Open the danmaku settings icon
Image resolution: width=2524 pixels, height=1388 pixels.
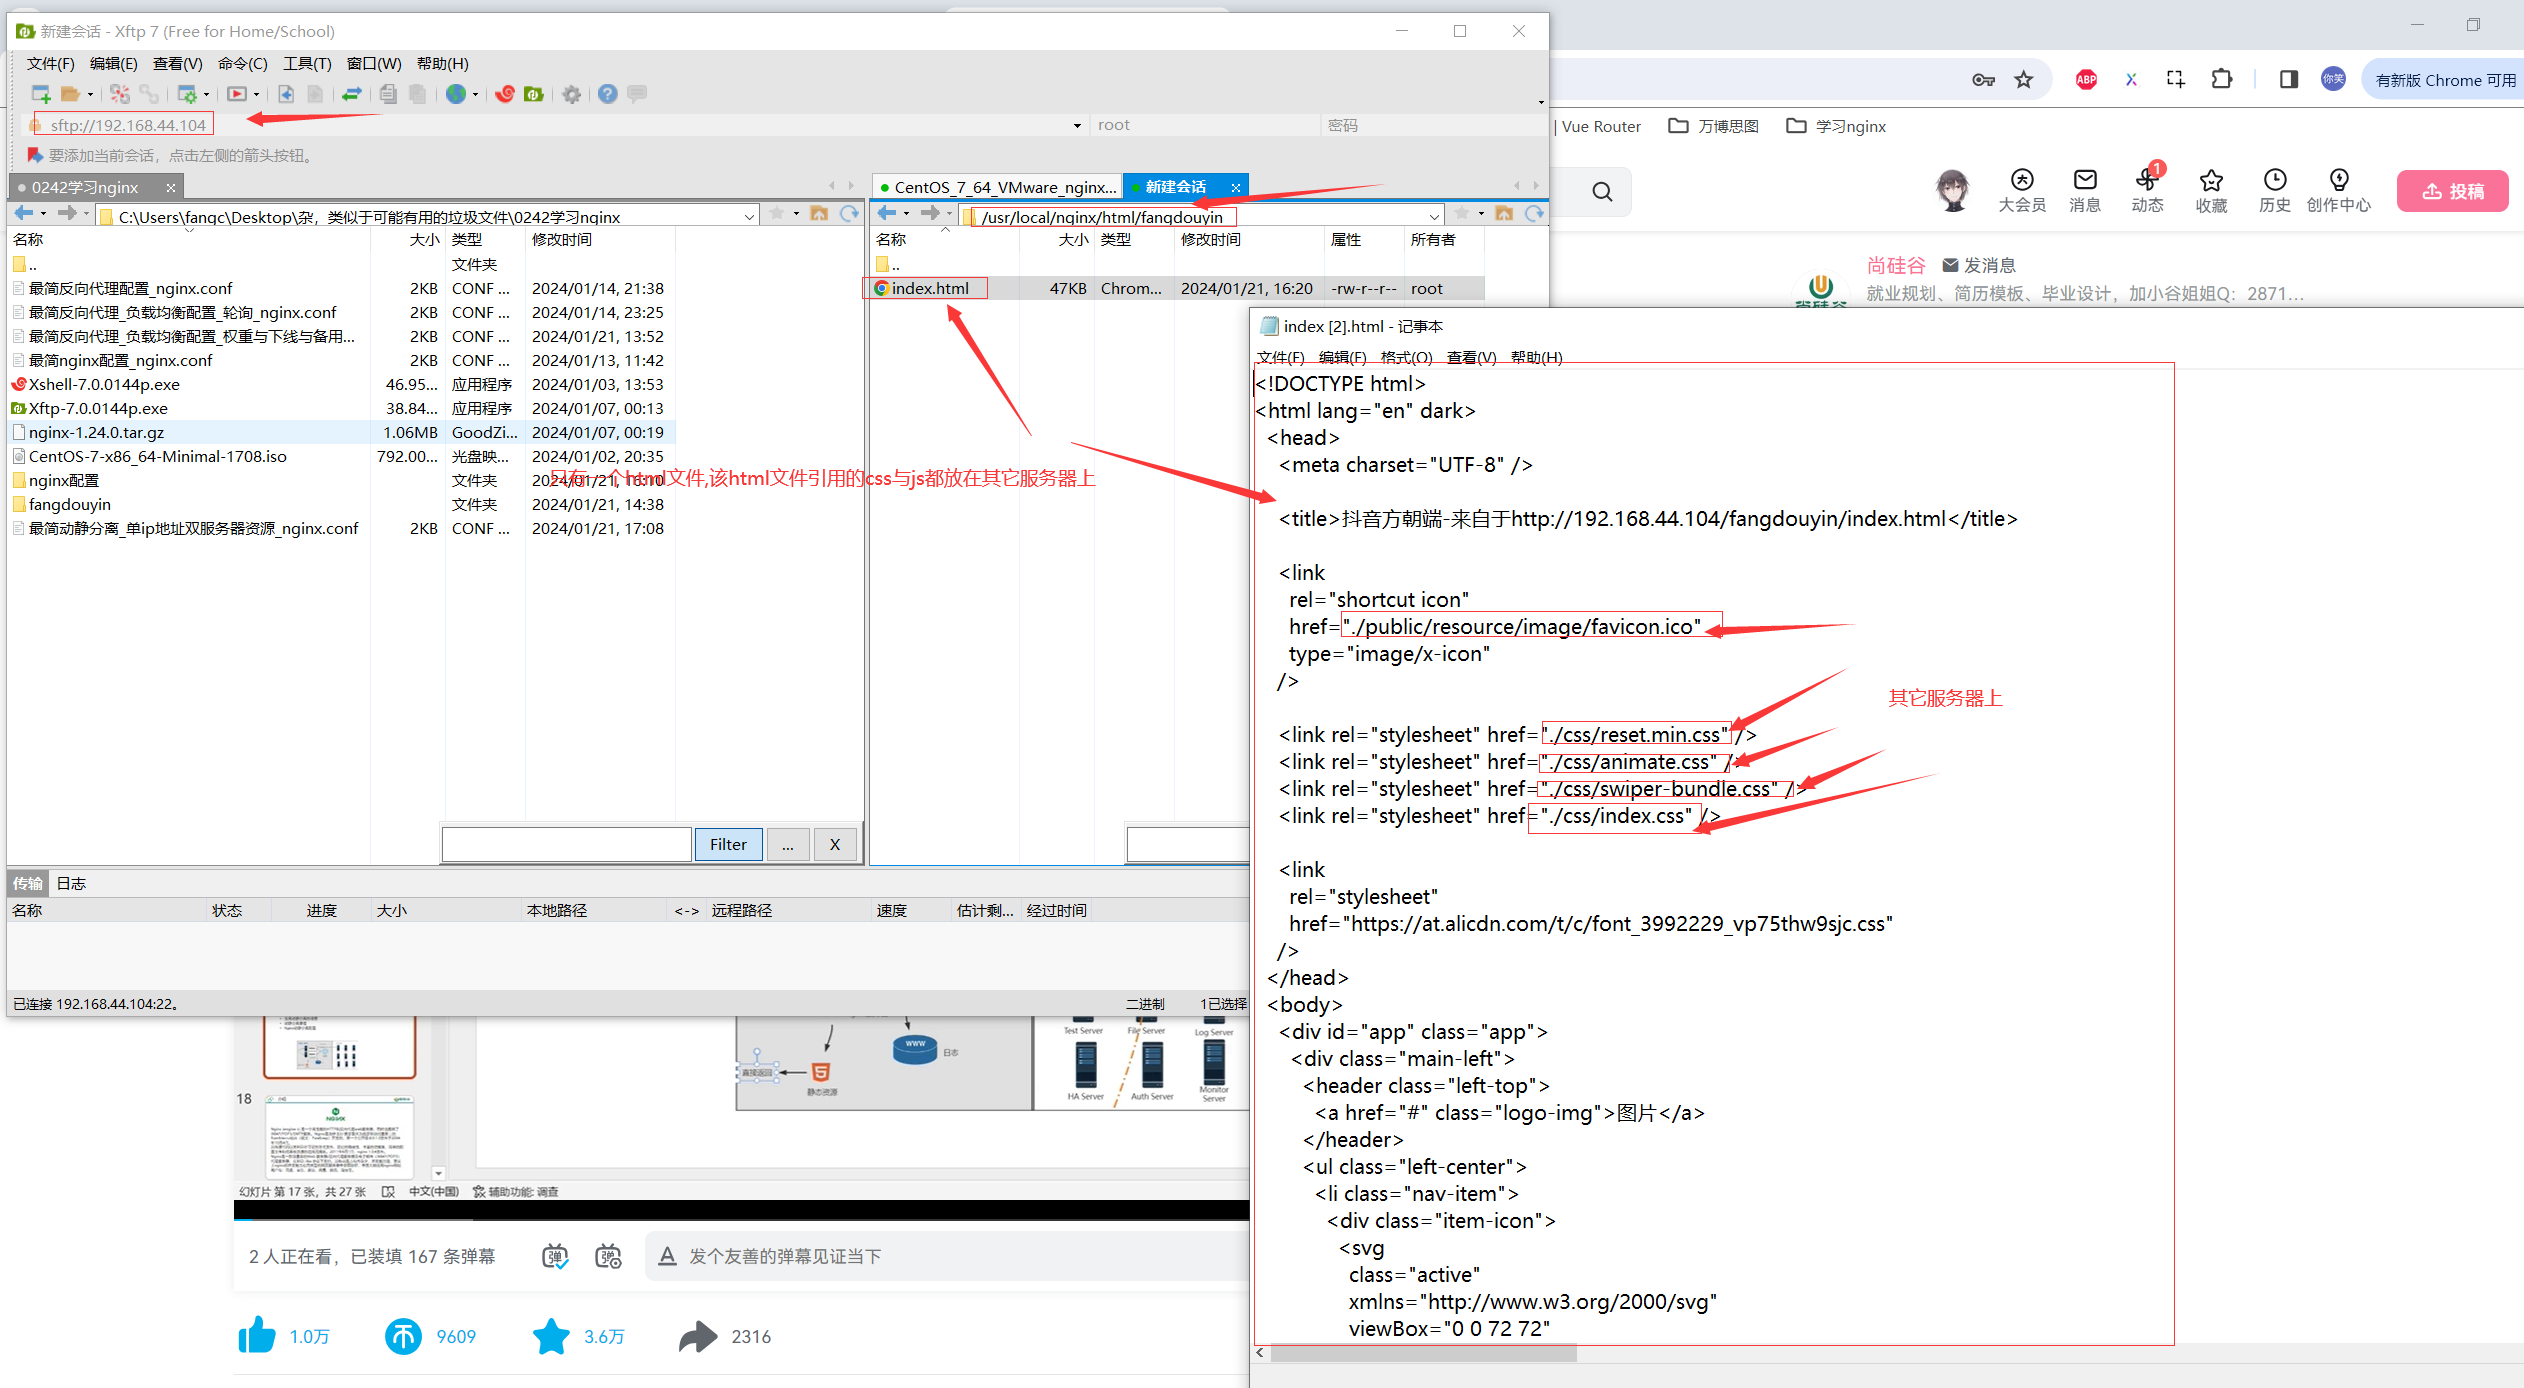pos(608,1256)
